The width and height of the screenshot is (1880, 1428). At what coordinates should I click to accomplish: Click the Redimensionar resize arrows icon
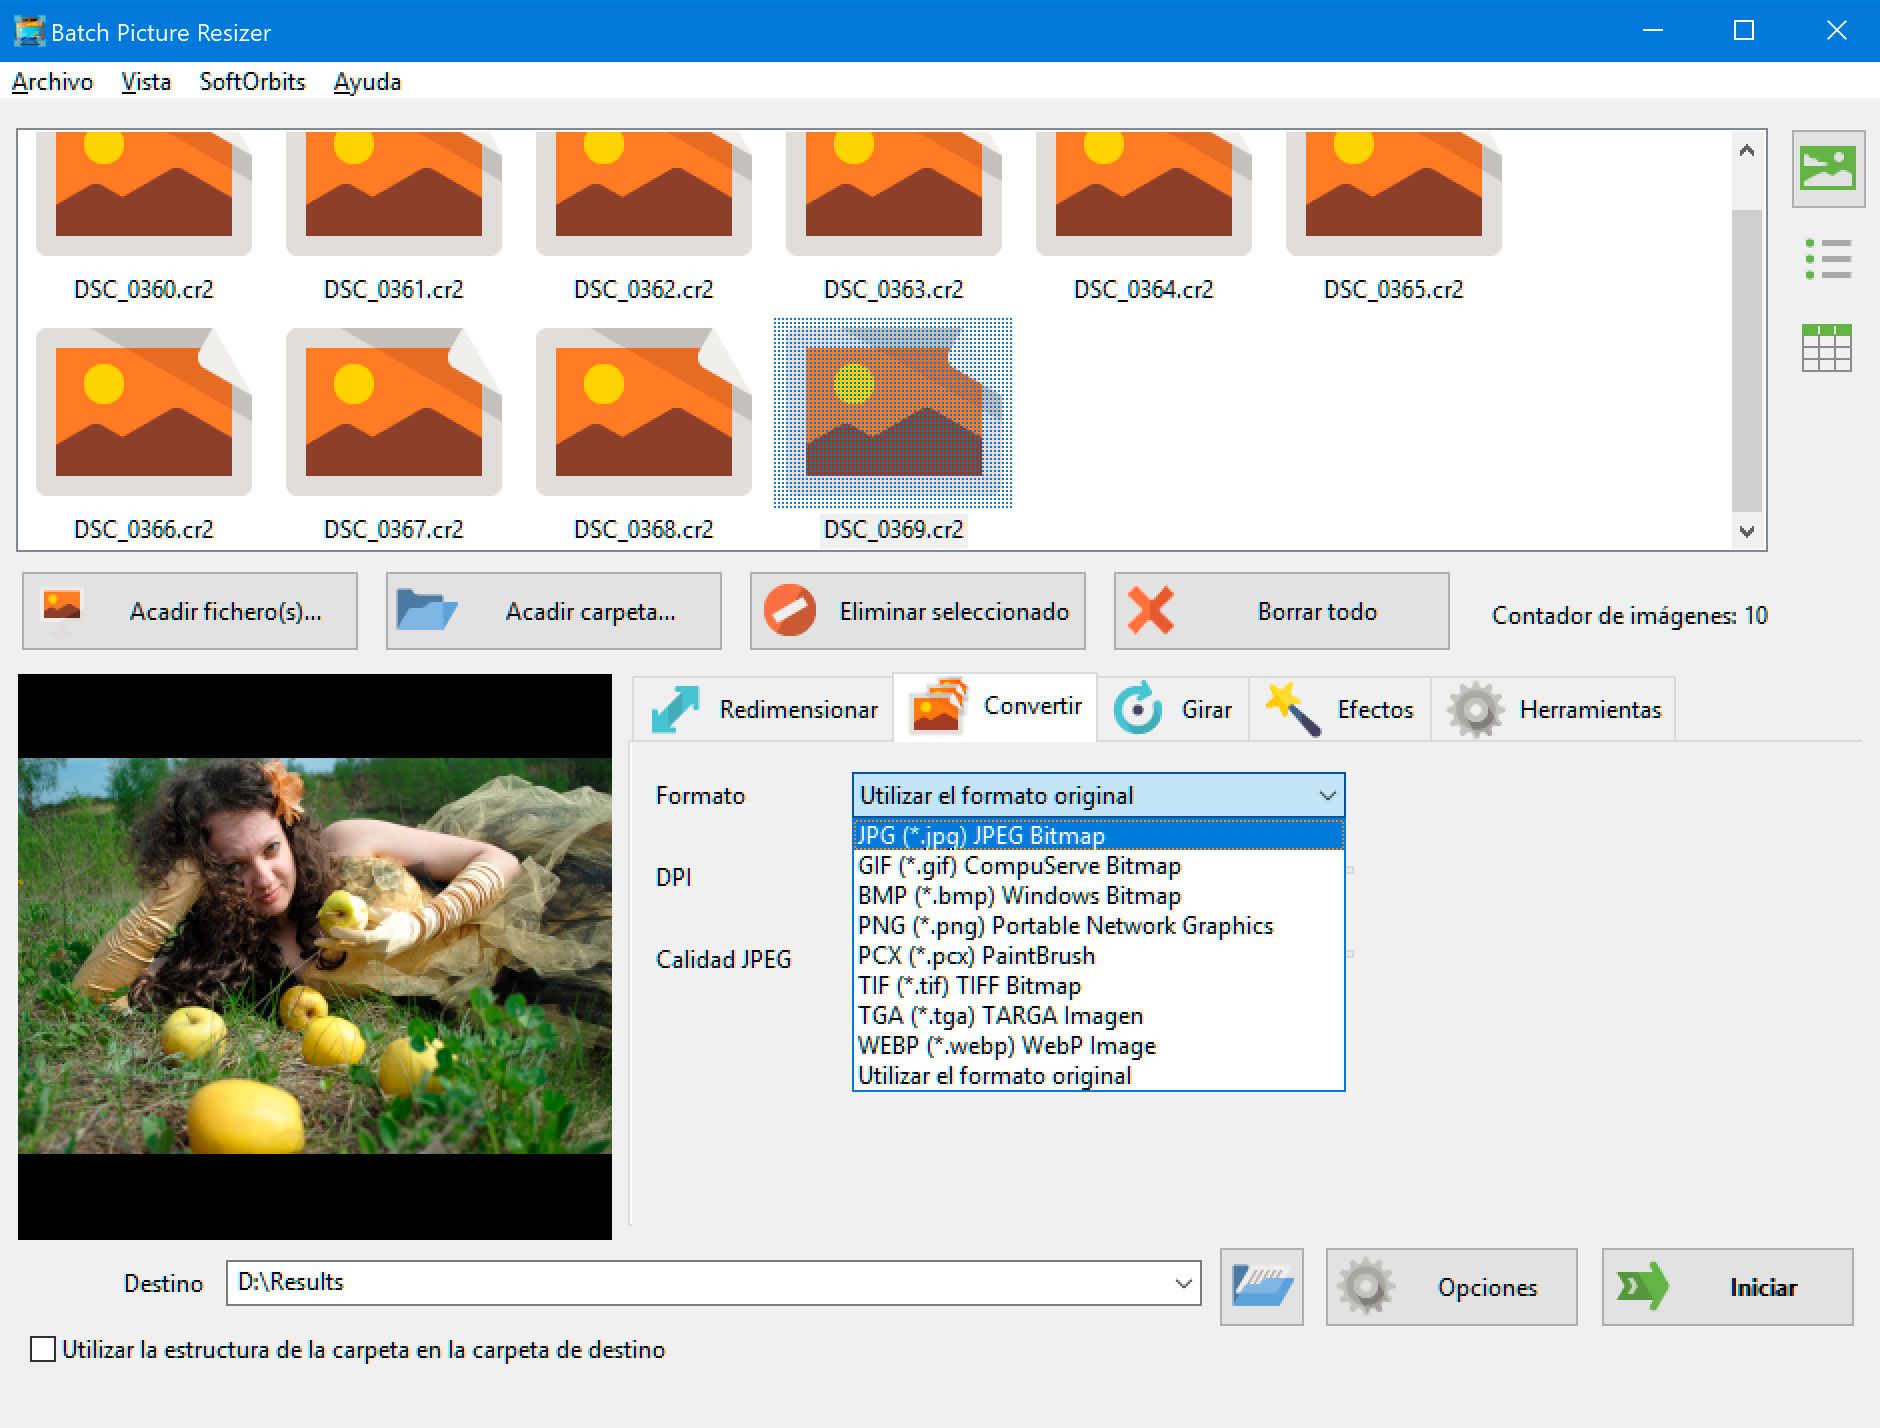675,709
